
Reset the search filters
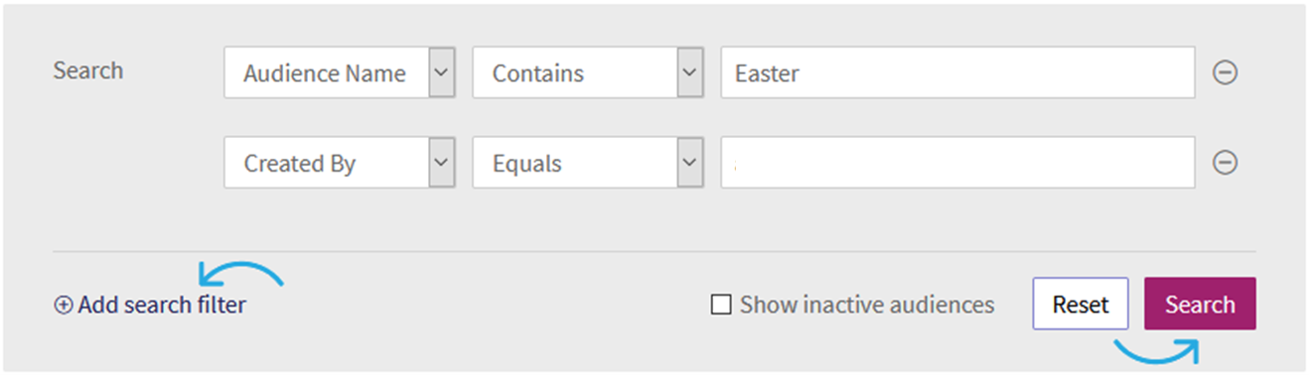point(1080,304)
